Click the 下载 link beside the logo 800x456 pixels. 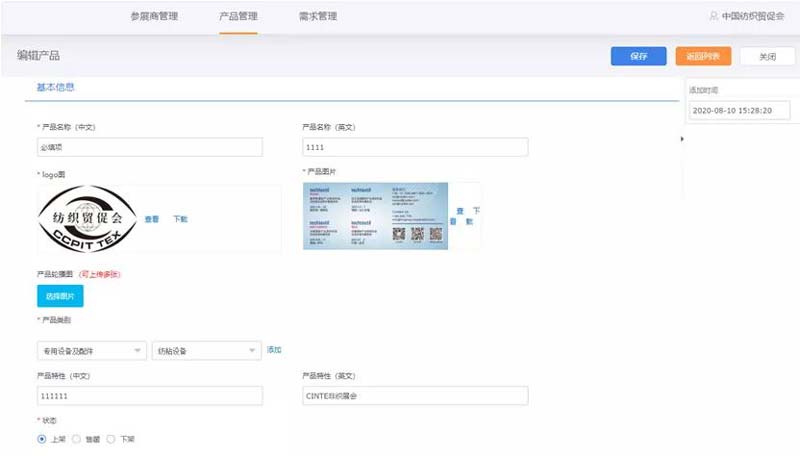[x=180, y=219]
